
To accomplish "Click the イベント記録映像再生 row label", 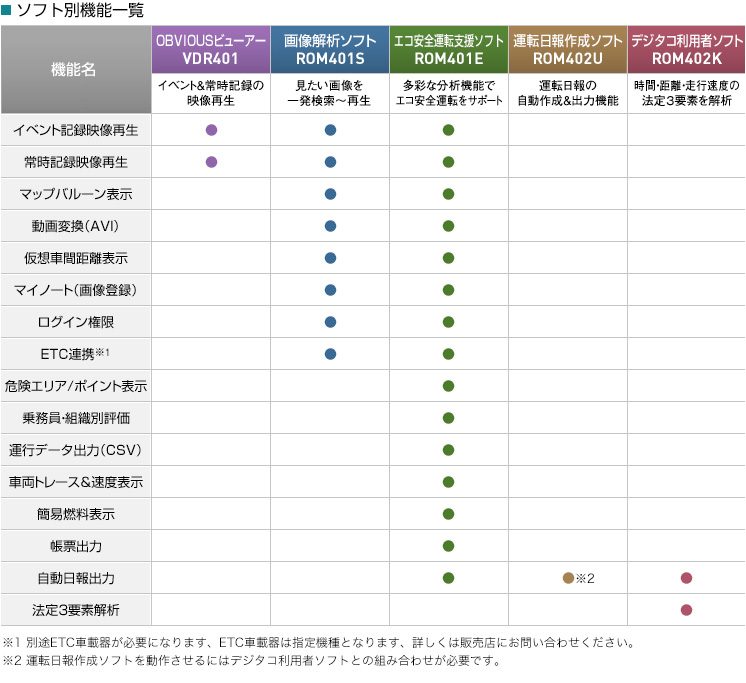I will (x=76, y=130).
